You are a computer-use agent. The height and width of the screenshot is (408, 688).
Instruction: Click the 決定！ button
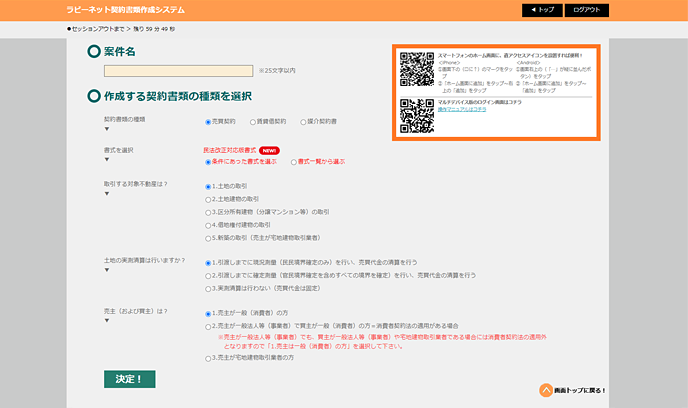click(x=129, y=379)
